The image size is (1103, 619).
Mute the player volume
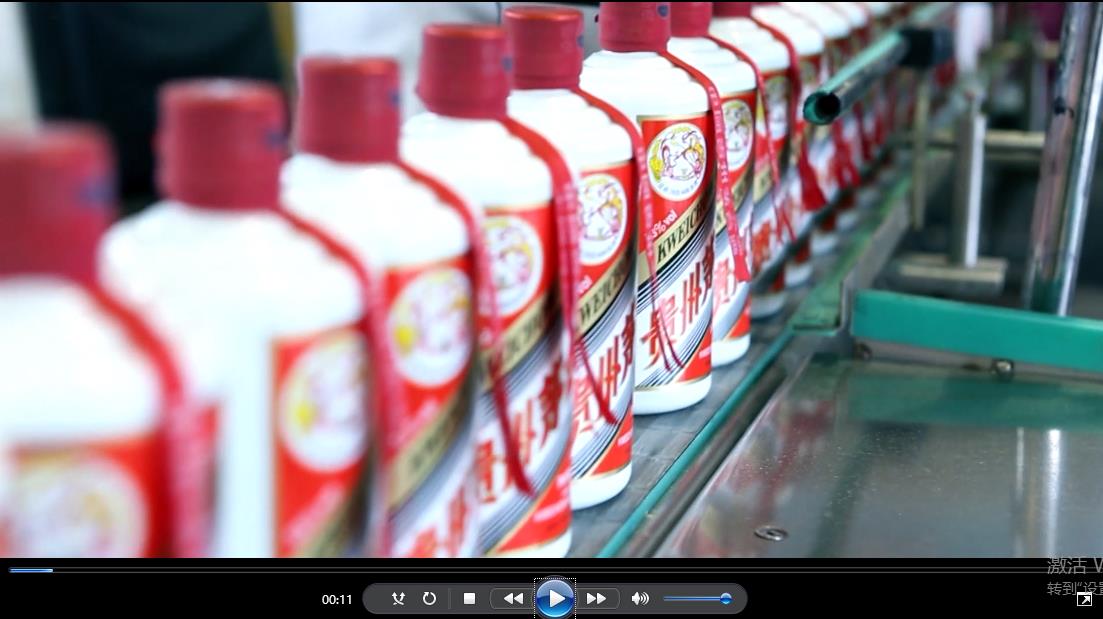pos(639,599)
